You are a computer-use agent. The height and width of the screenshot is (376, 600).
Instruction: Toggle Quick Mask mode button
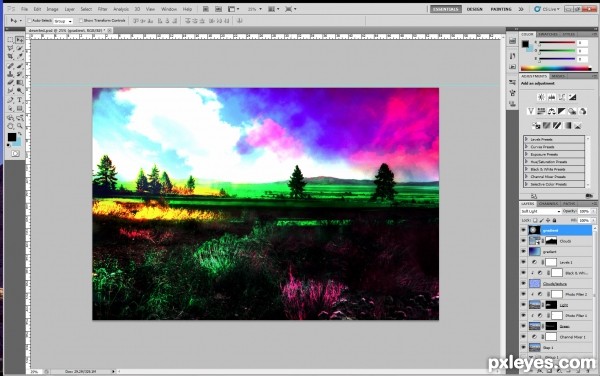click(15, 153)
